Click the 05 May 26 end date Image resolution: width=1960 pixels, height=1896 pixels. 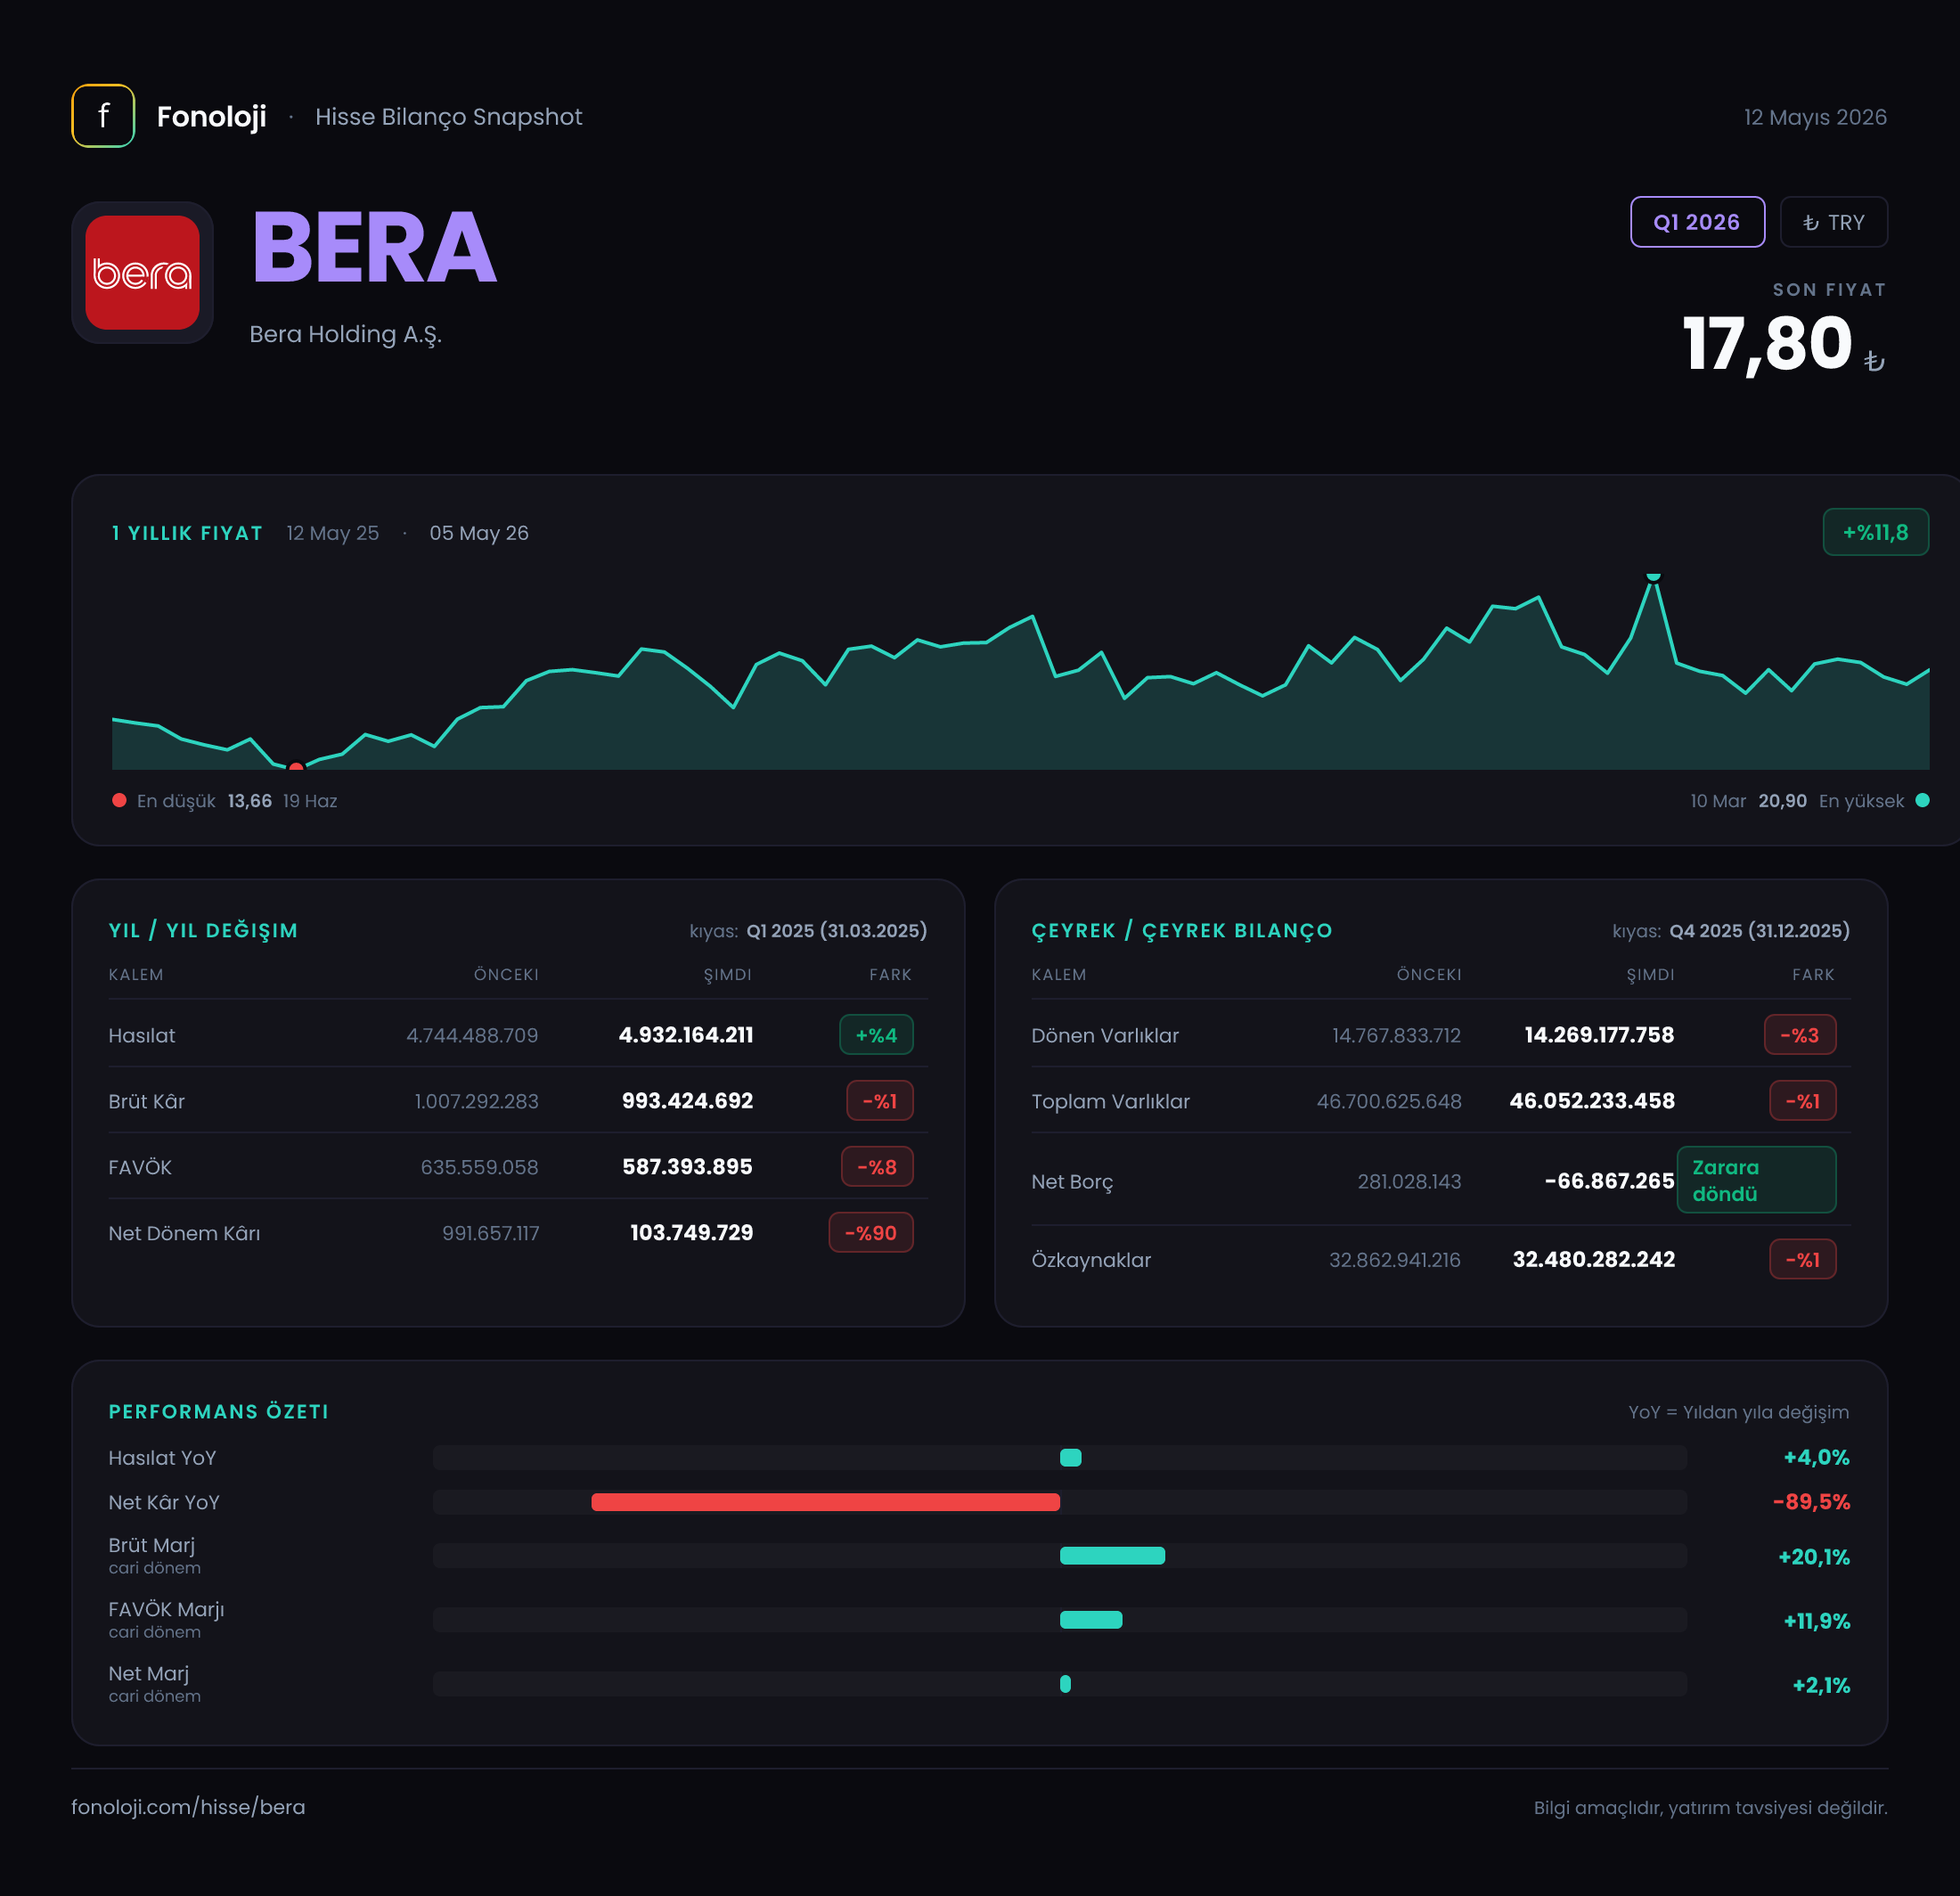[x=479, y=533]
